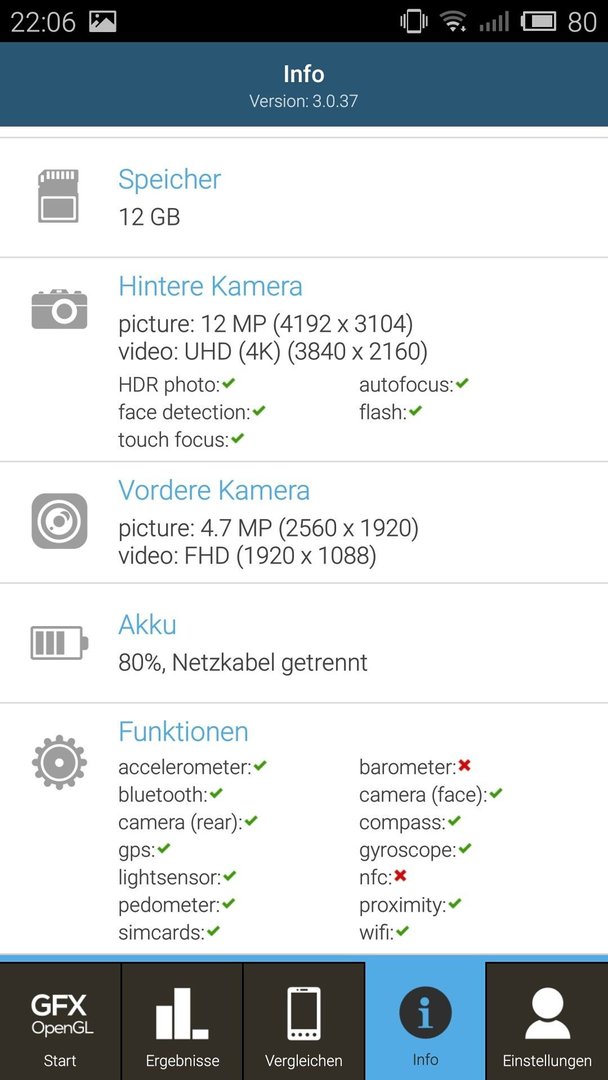The height and width of the screenshot is (1080, 608).
Task: Tap the front camera lens icon
Action: (x=59, y=521)
